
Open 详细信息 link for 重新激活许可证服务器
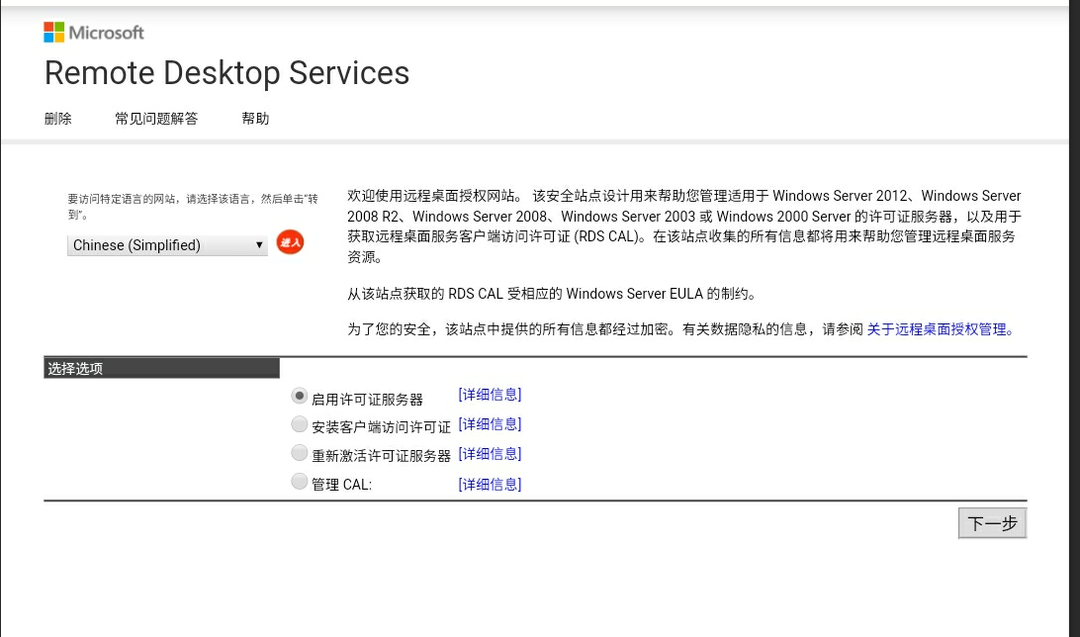tap(490, 454)
